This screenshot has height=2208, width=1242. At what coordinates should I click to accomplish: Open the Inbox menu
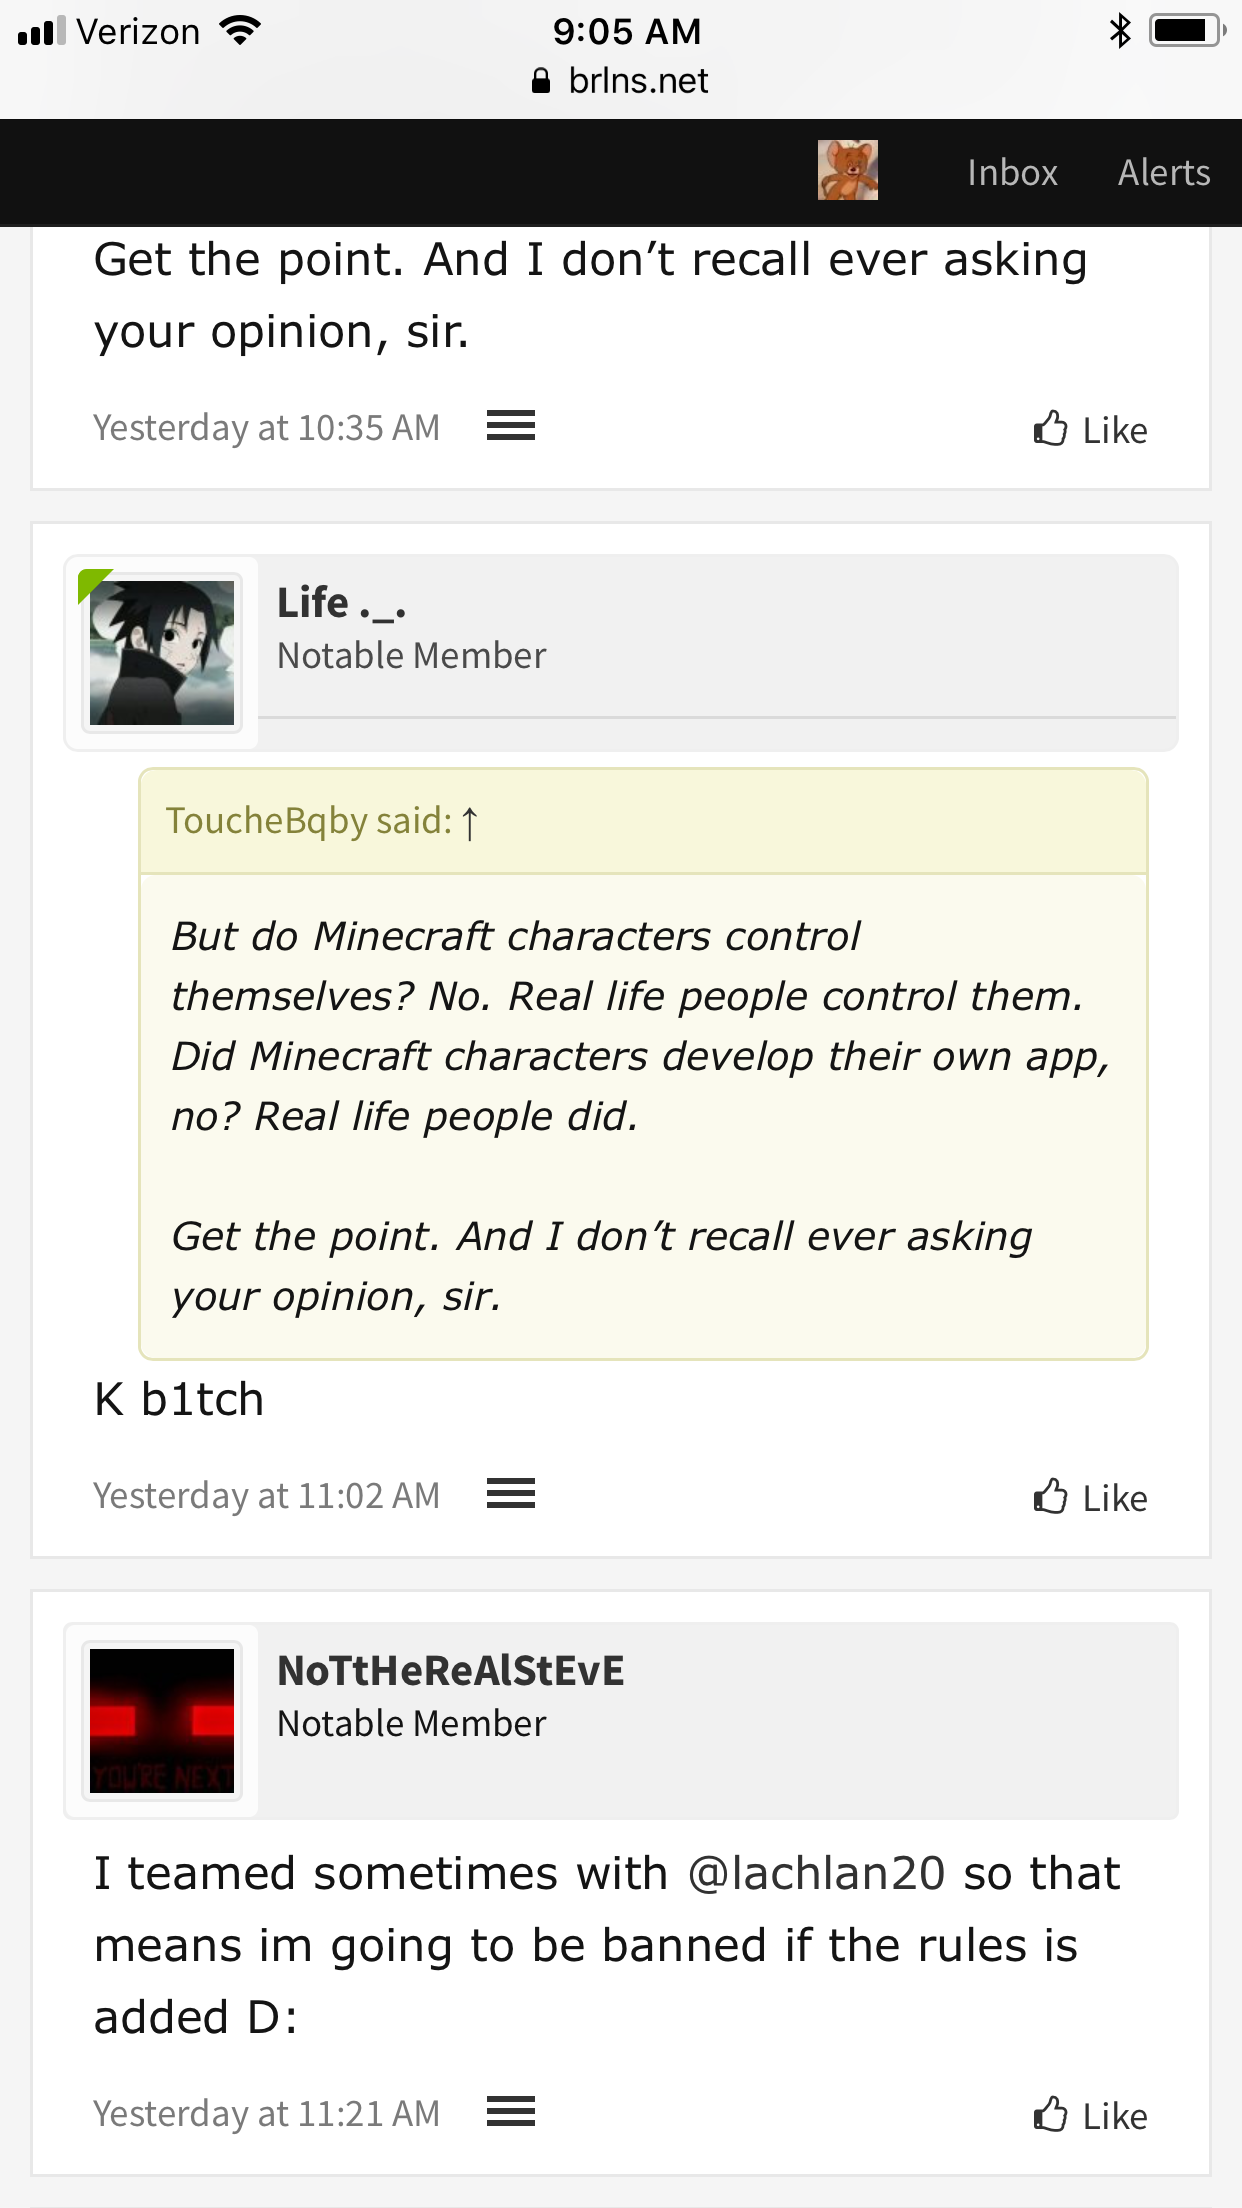click(x=1012, y=173)
